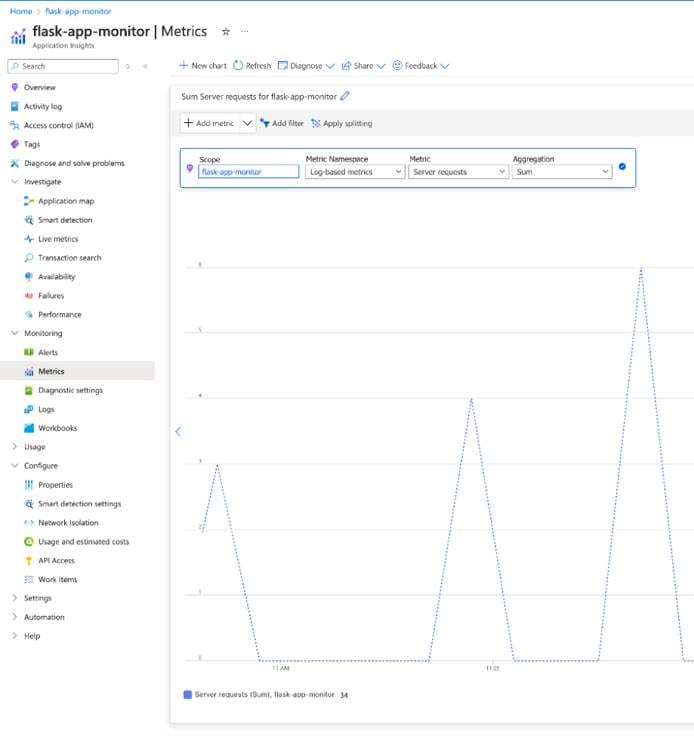Collapse the sidebar menu with double chevron
694x736 pixels.
[145, 66]
